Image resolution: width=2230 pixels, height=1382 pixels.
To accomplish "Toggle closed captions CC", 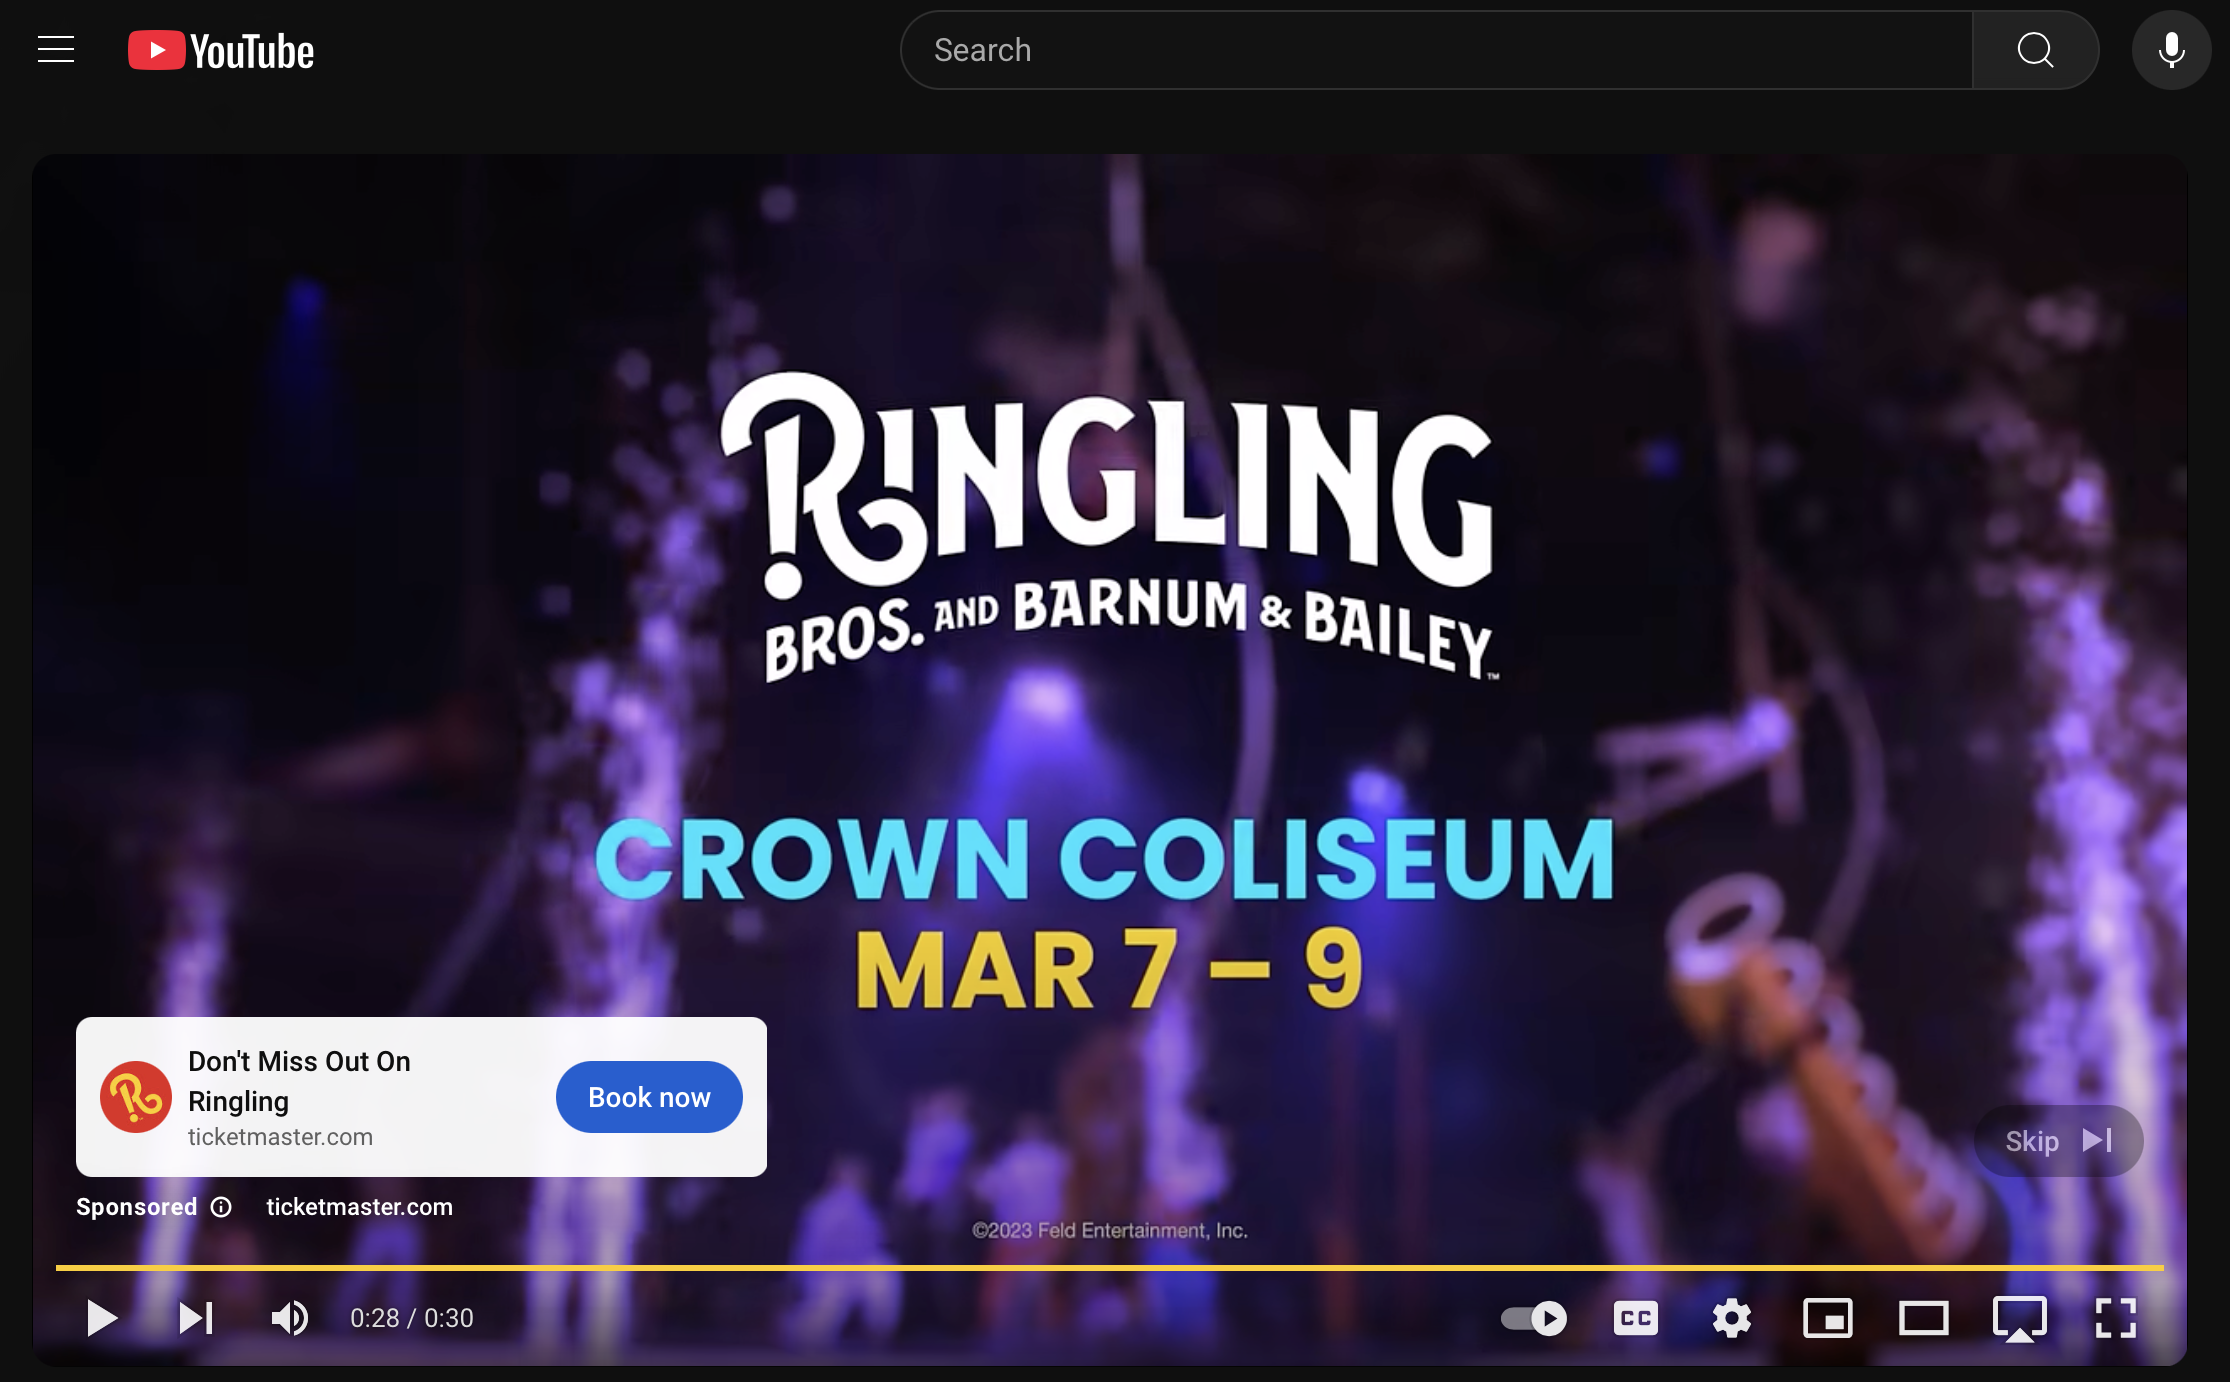I will point(1636,1318).
